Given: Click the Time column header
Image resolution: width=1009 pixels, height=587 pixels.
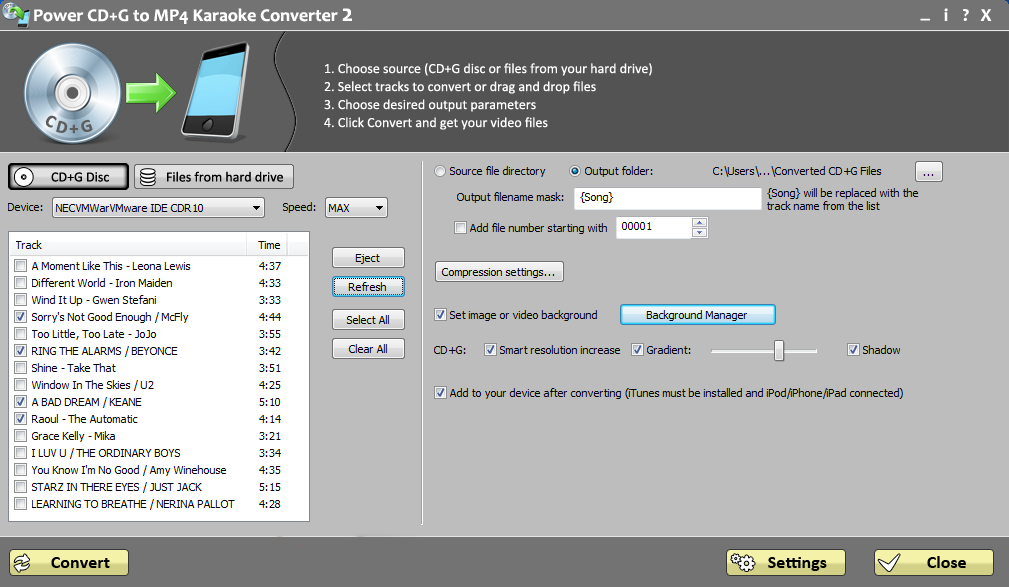Looking at the screenshot, I should click(x=268, y=245).
